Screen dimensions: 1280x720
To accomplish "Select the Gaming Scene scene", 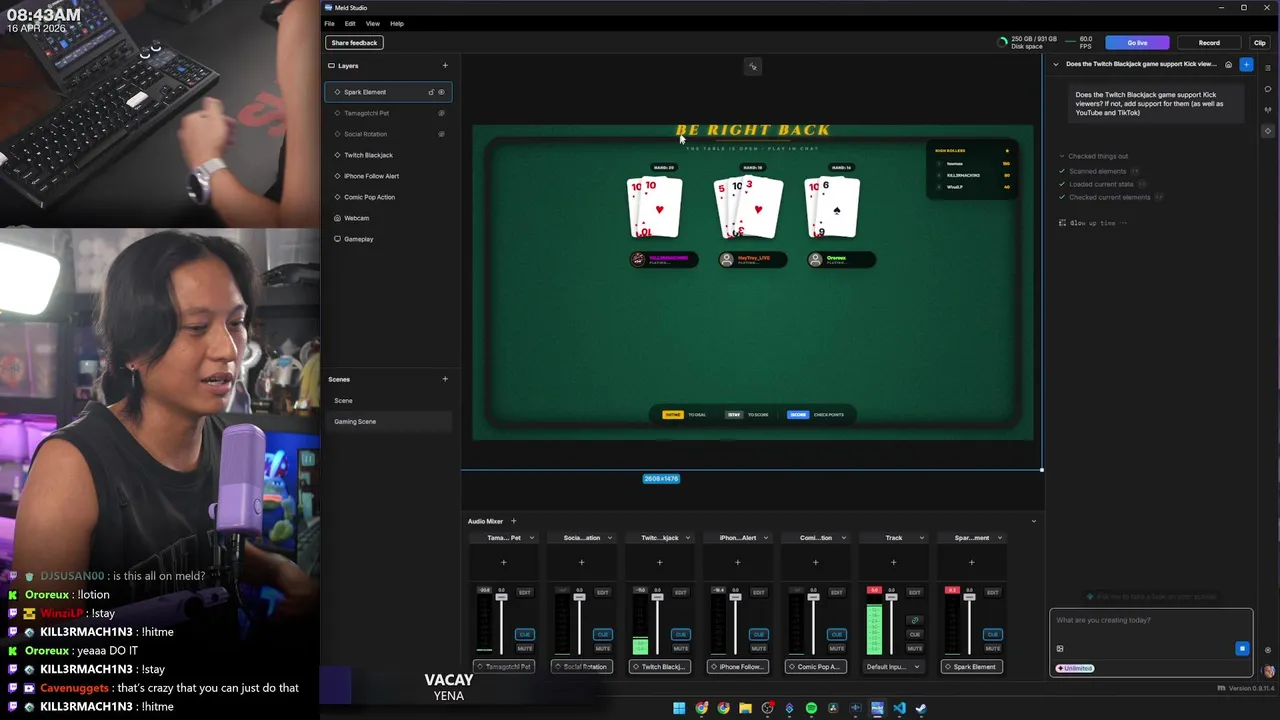I will 389,421.
